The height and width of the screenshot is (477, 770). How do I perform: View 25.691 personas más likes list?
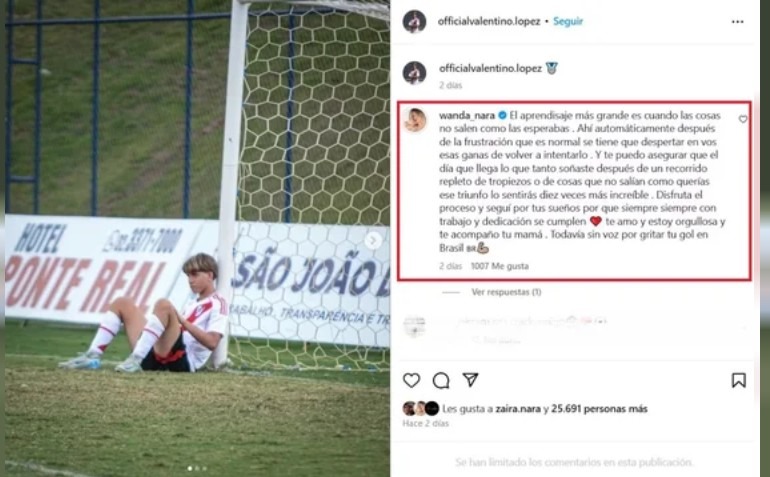coord(599,409)
